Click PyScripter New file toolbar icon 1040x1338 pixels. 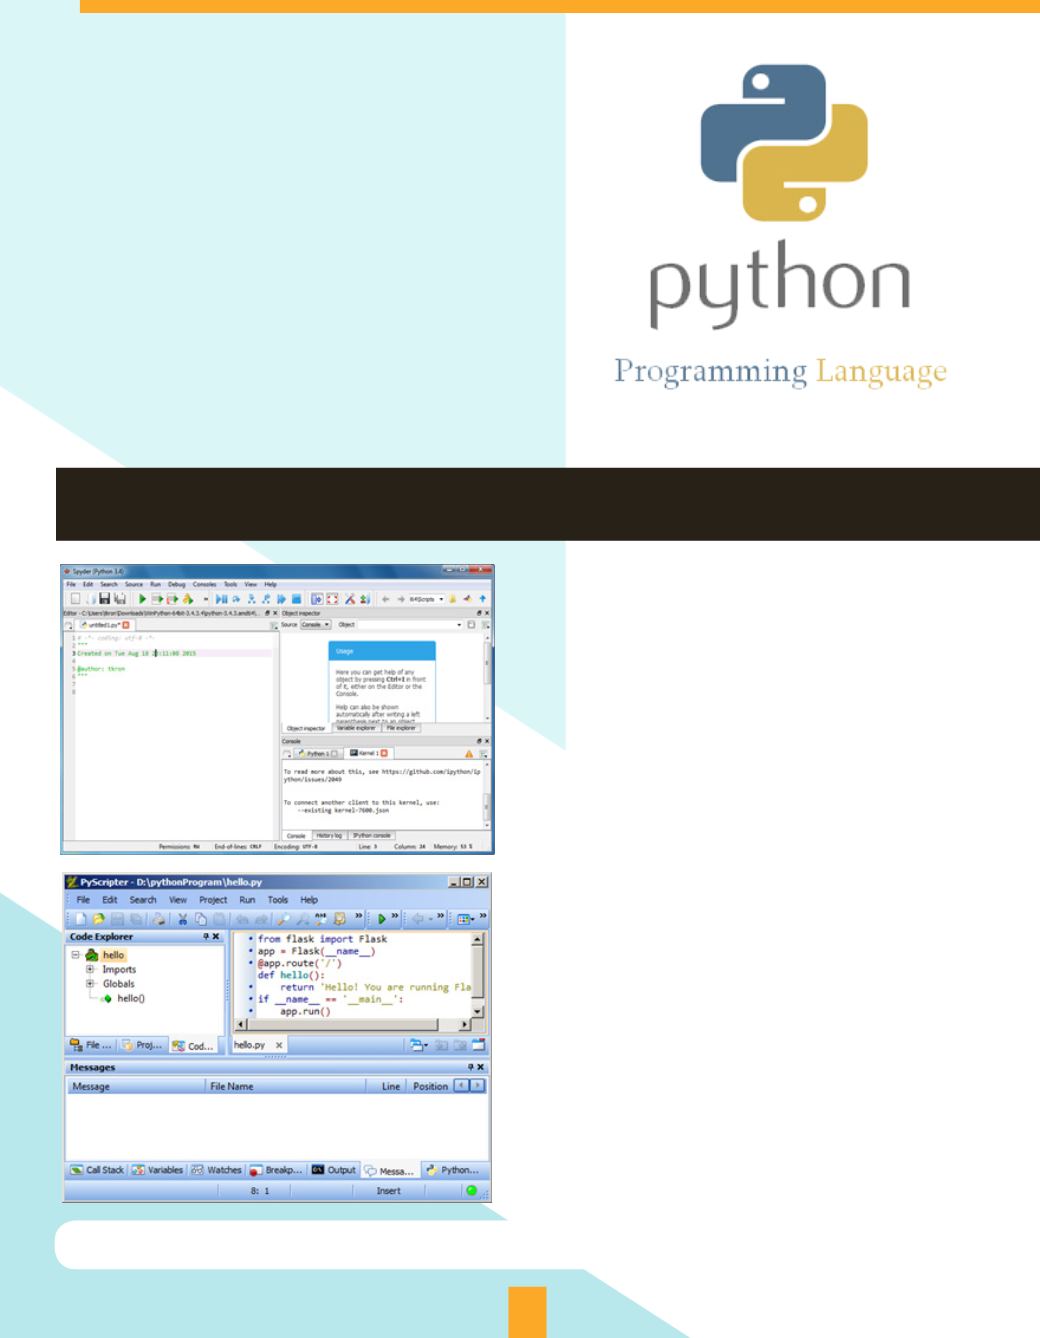pyautogui.click(x=81, y=918)
